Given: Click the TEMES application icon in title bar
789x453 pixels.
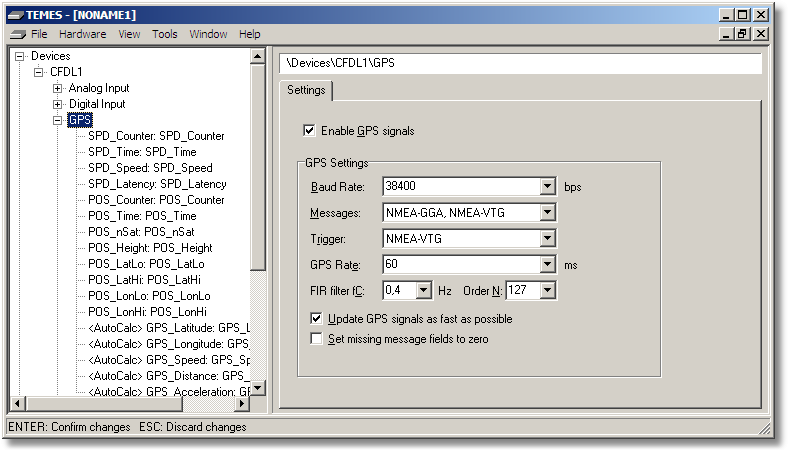Looking at the screenshot, I should tap(16, 15).
